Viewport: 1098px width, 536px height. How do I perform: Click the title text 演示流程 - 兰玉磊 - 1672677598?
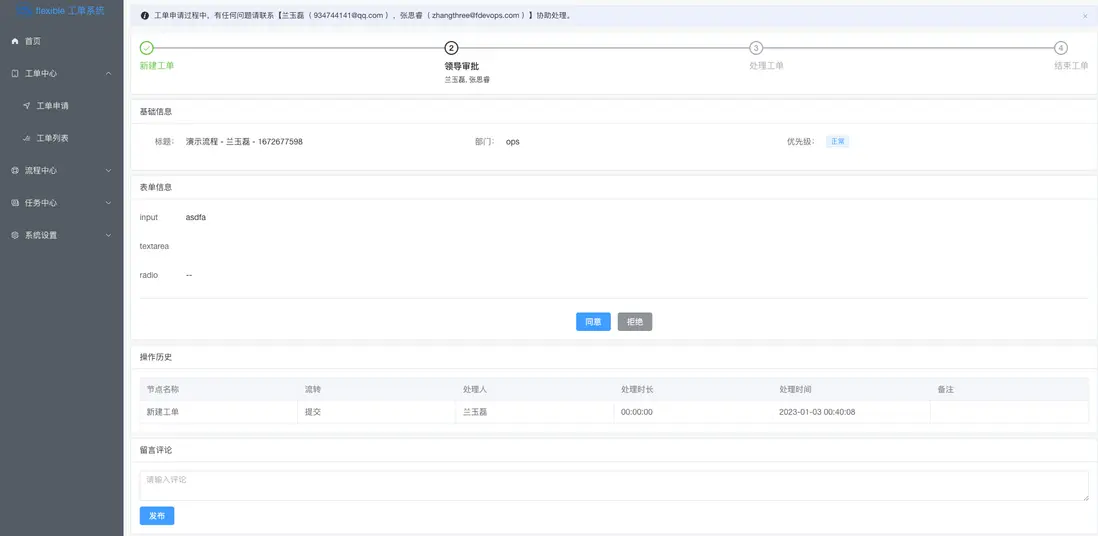[244, 142]
